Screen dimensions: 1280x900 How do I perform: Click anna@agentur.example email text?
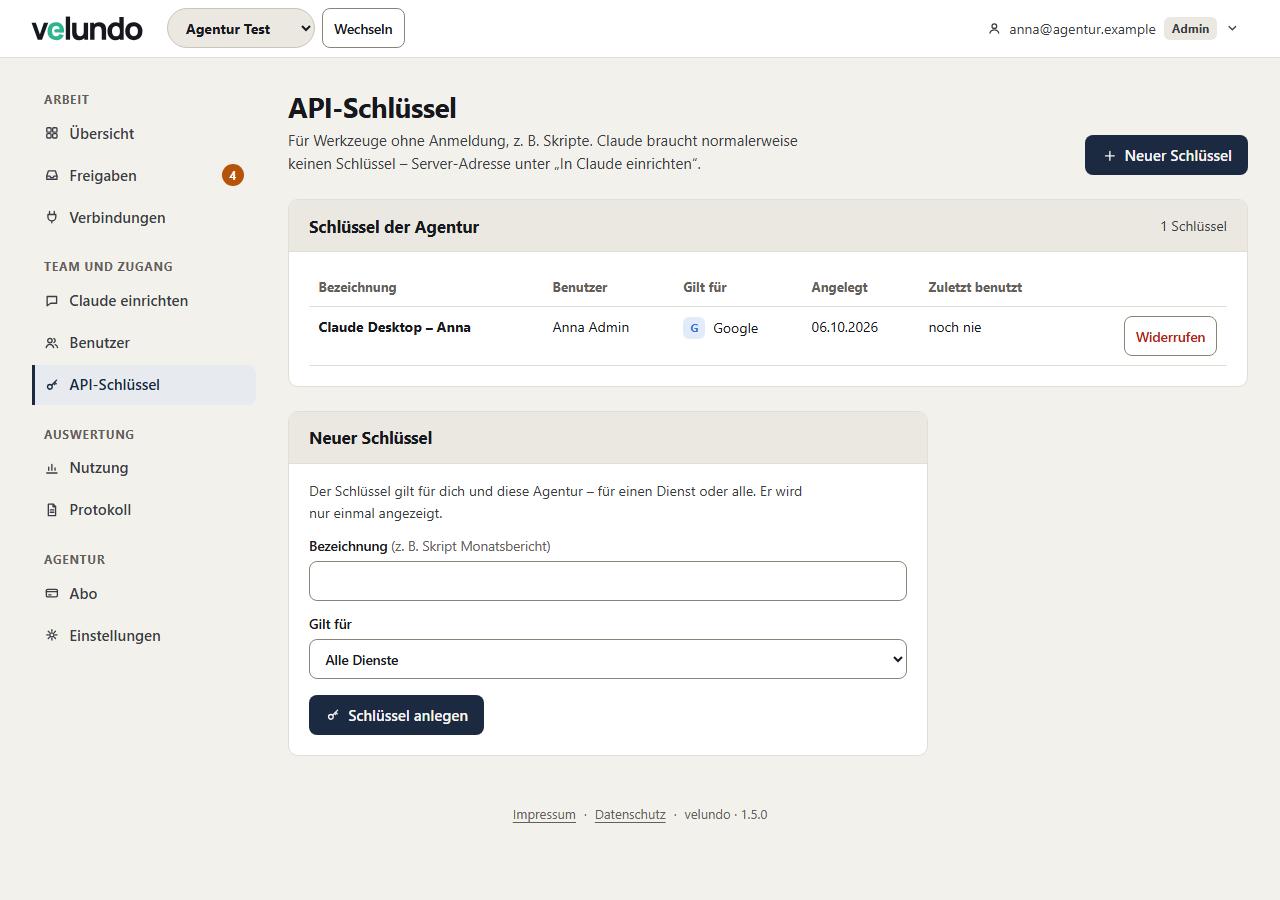point(1082,29)
